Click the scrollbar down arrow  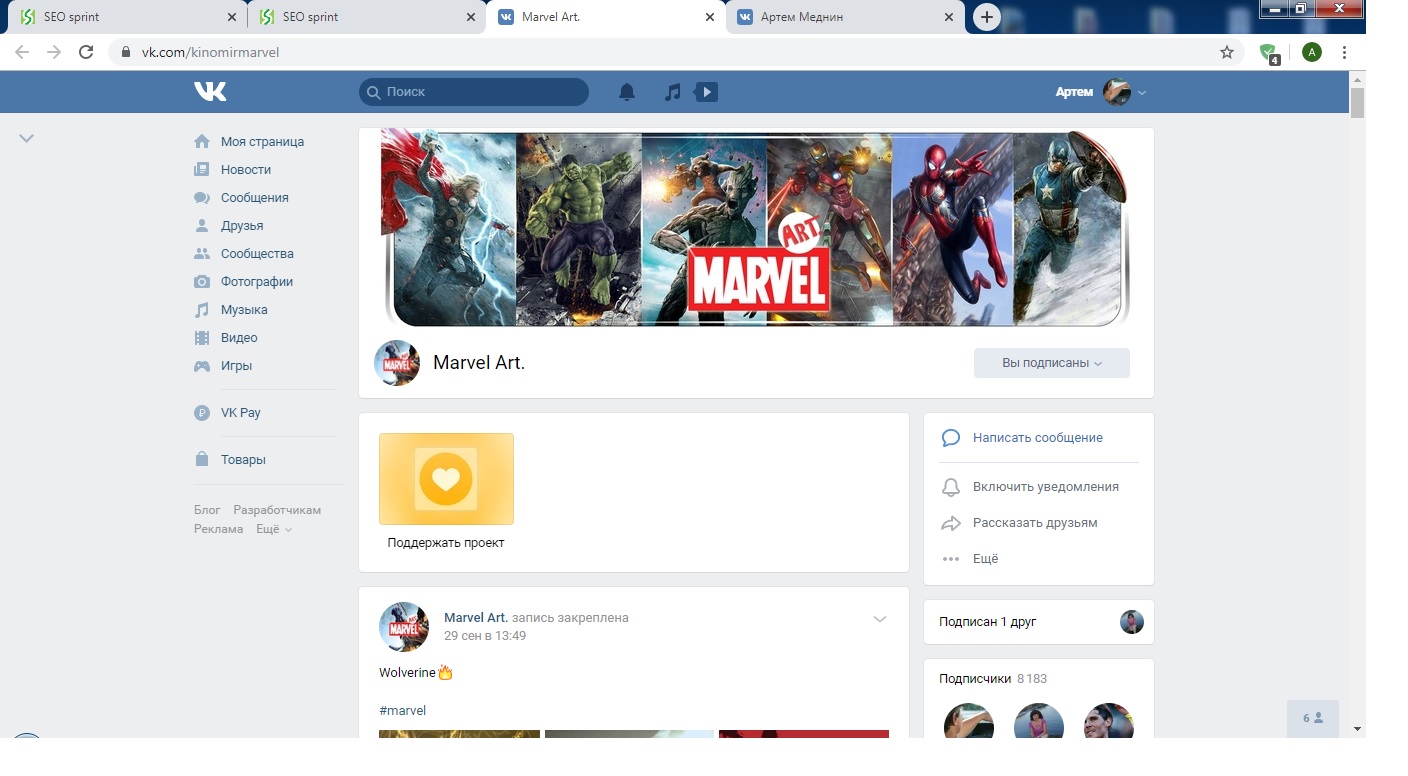click(x=1357, y=729)
